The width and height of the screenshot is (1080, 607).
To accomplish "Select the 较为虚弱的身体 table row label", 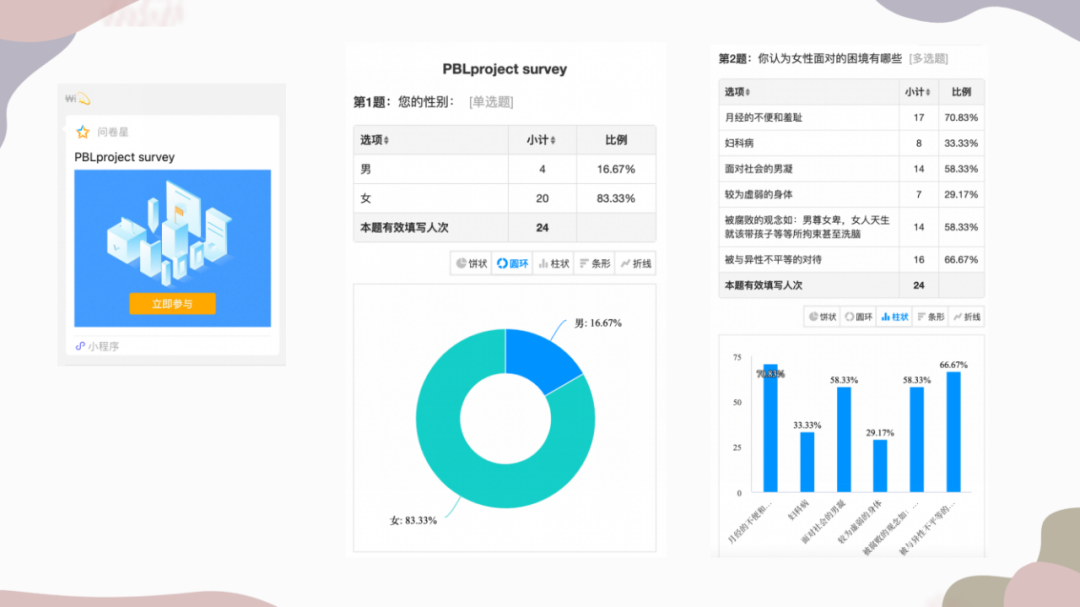I will click(758, 194).
